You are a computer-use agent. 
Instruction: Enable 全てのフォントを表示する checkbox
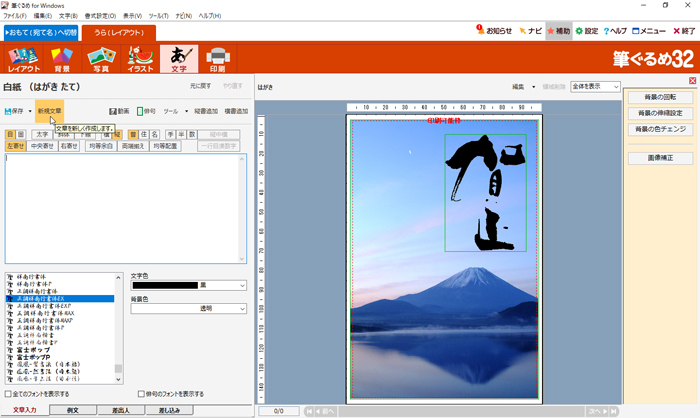(9, 394)
